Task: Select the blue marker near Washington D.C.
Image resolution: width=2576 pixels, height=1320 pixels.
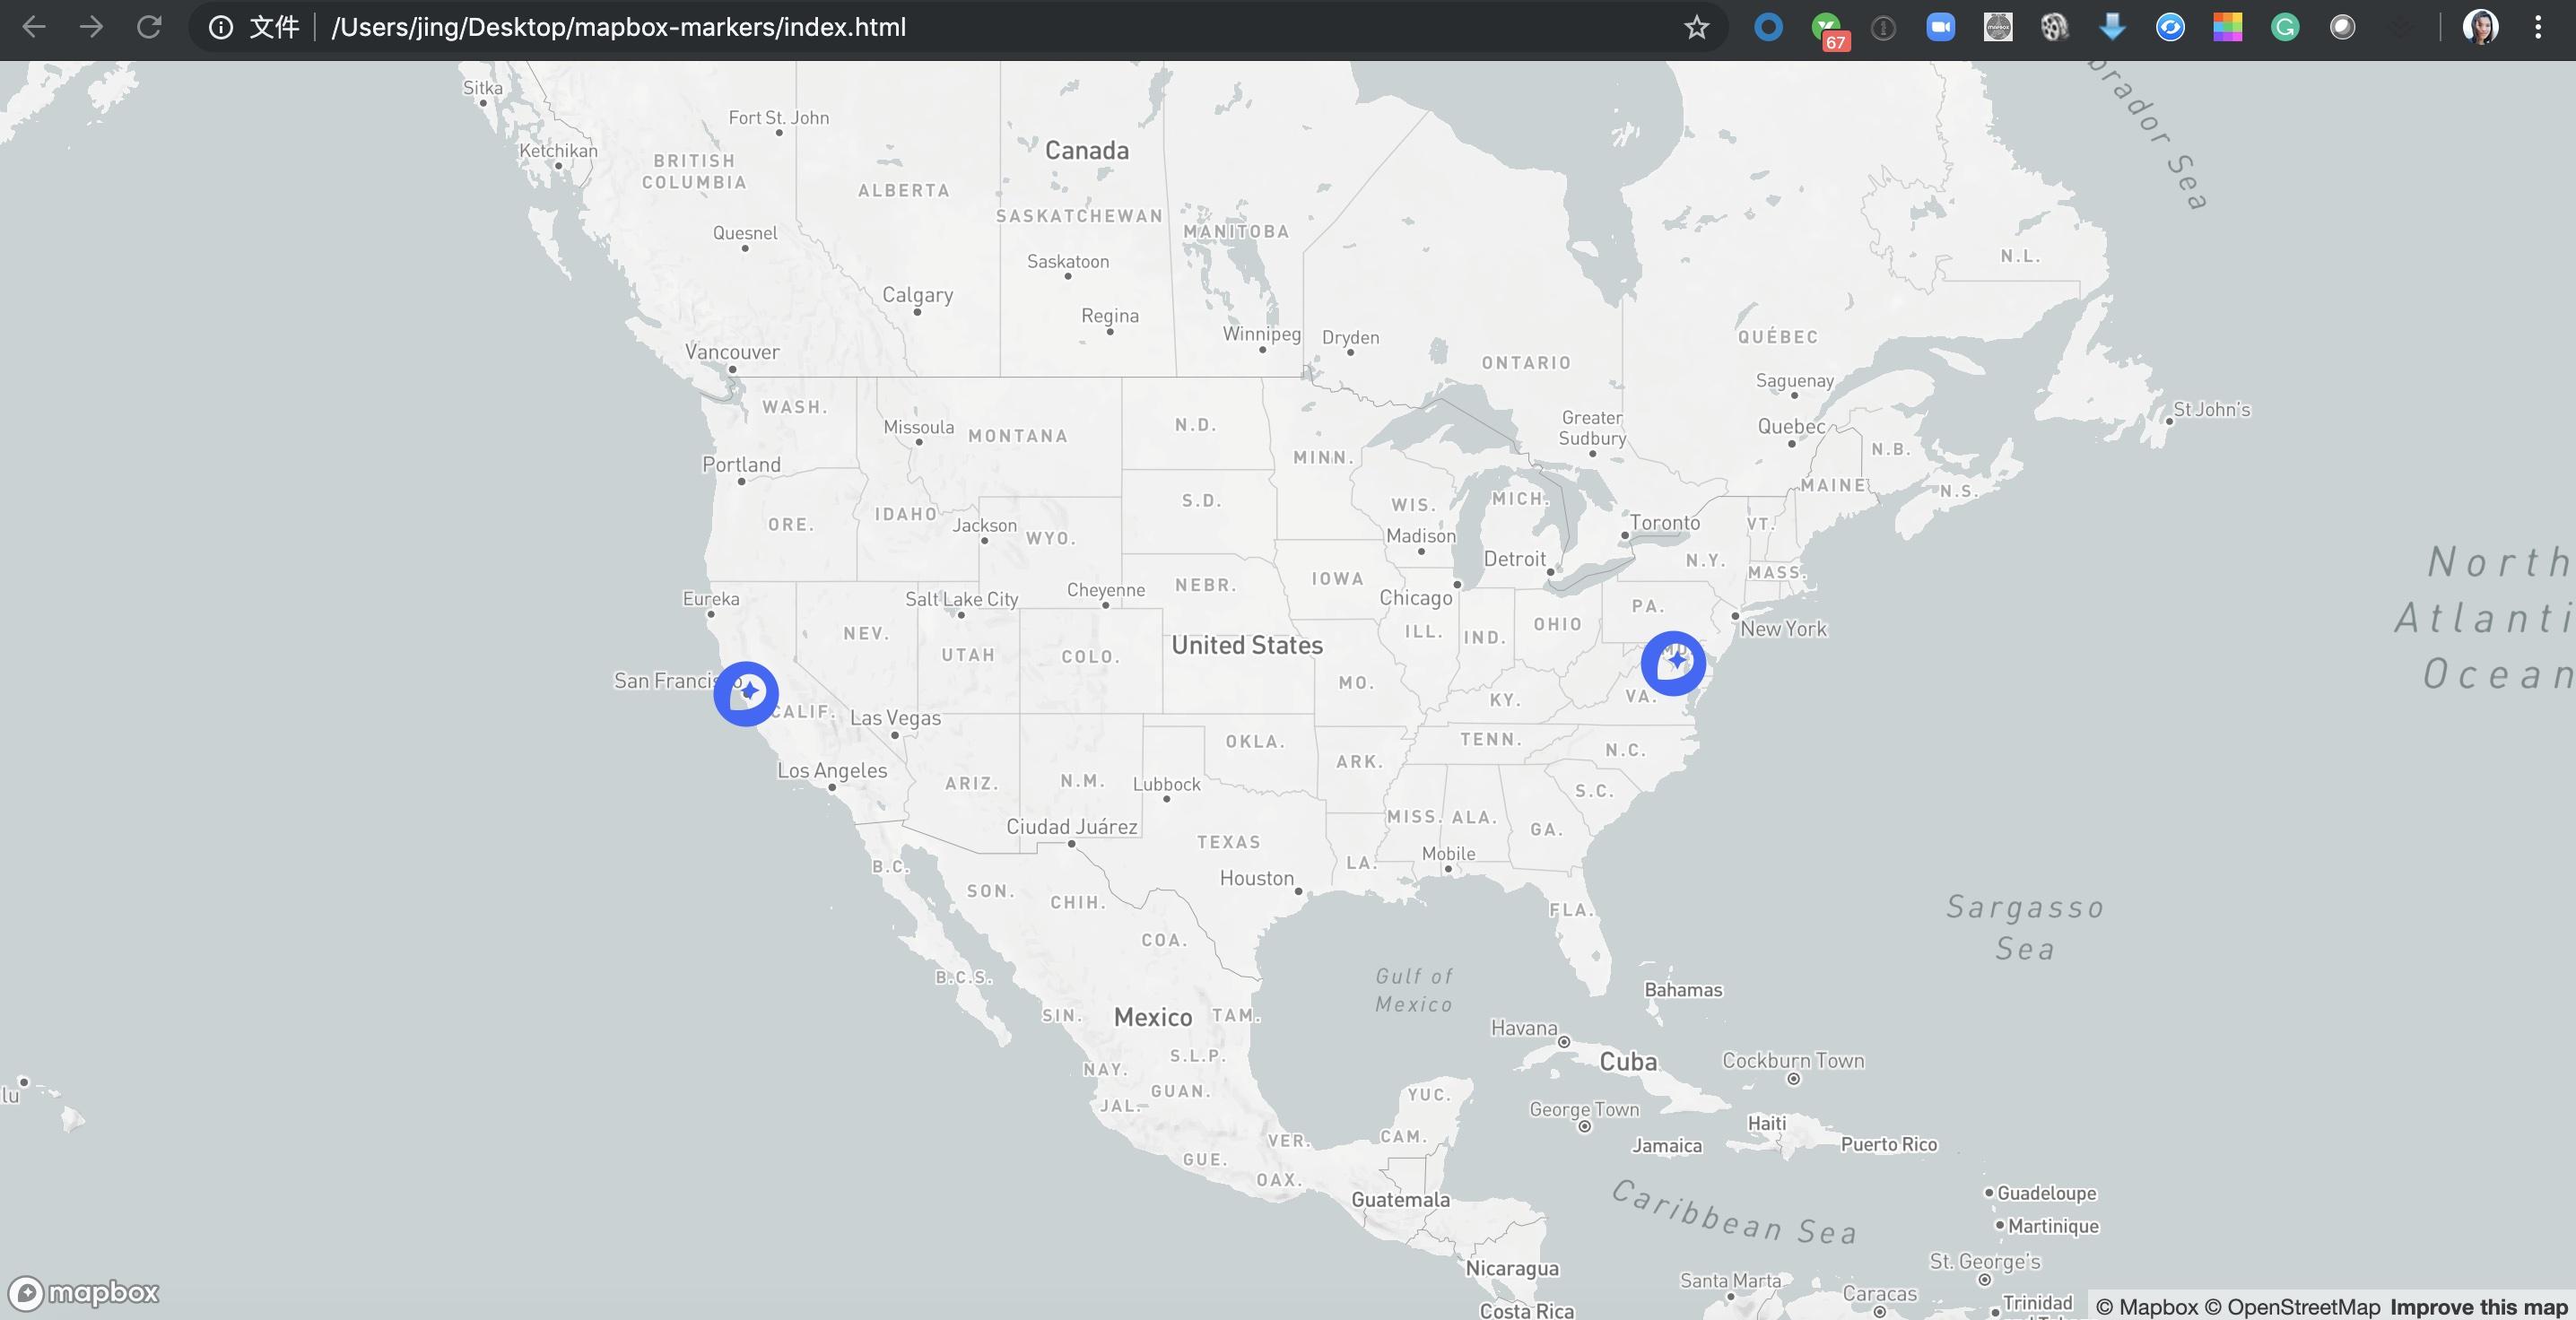Action: (x=1673, y=663)
